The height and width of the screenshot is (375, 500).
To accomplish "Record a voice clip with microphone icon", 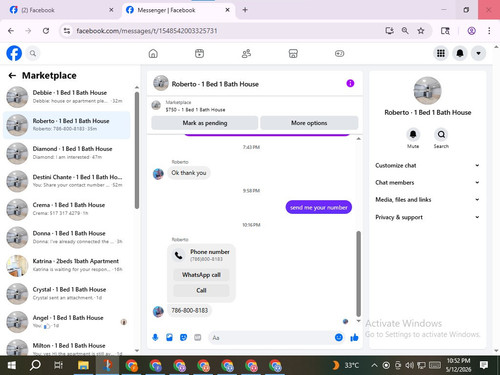I will (155, 338).
